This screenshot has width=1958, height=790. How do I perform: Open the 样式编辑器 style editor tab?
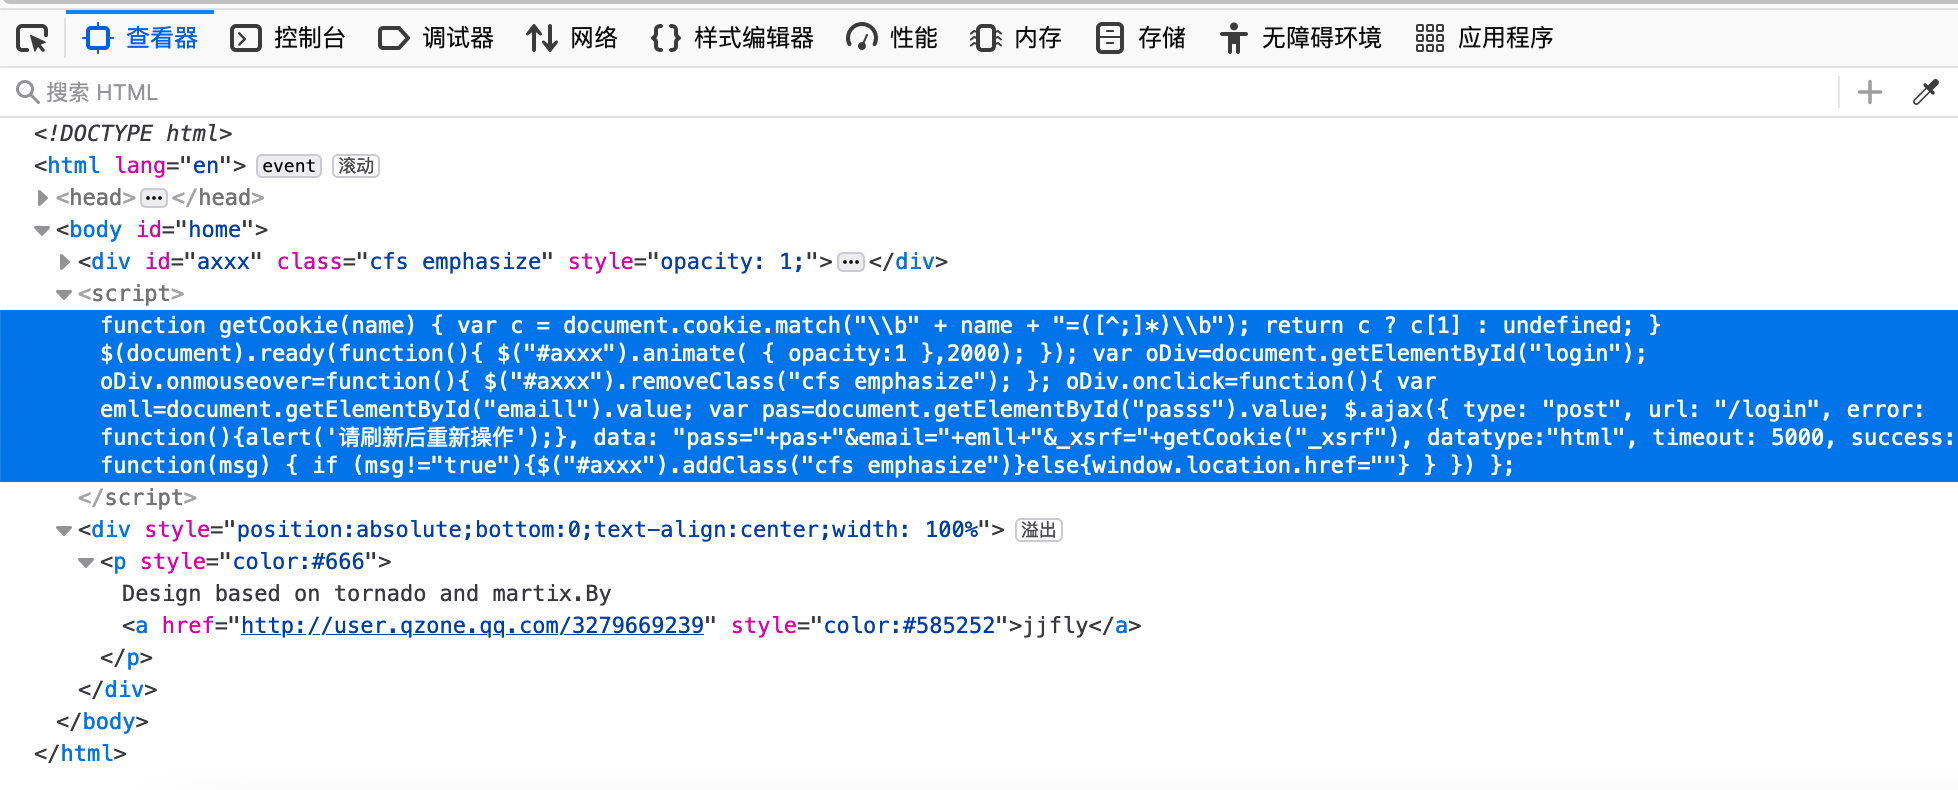coord(732,38)
